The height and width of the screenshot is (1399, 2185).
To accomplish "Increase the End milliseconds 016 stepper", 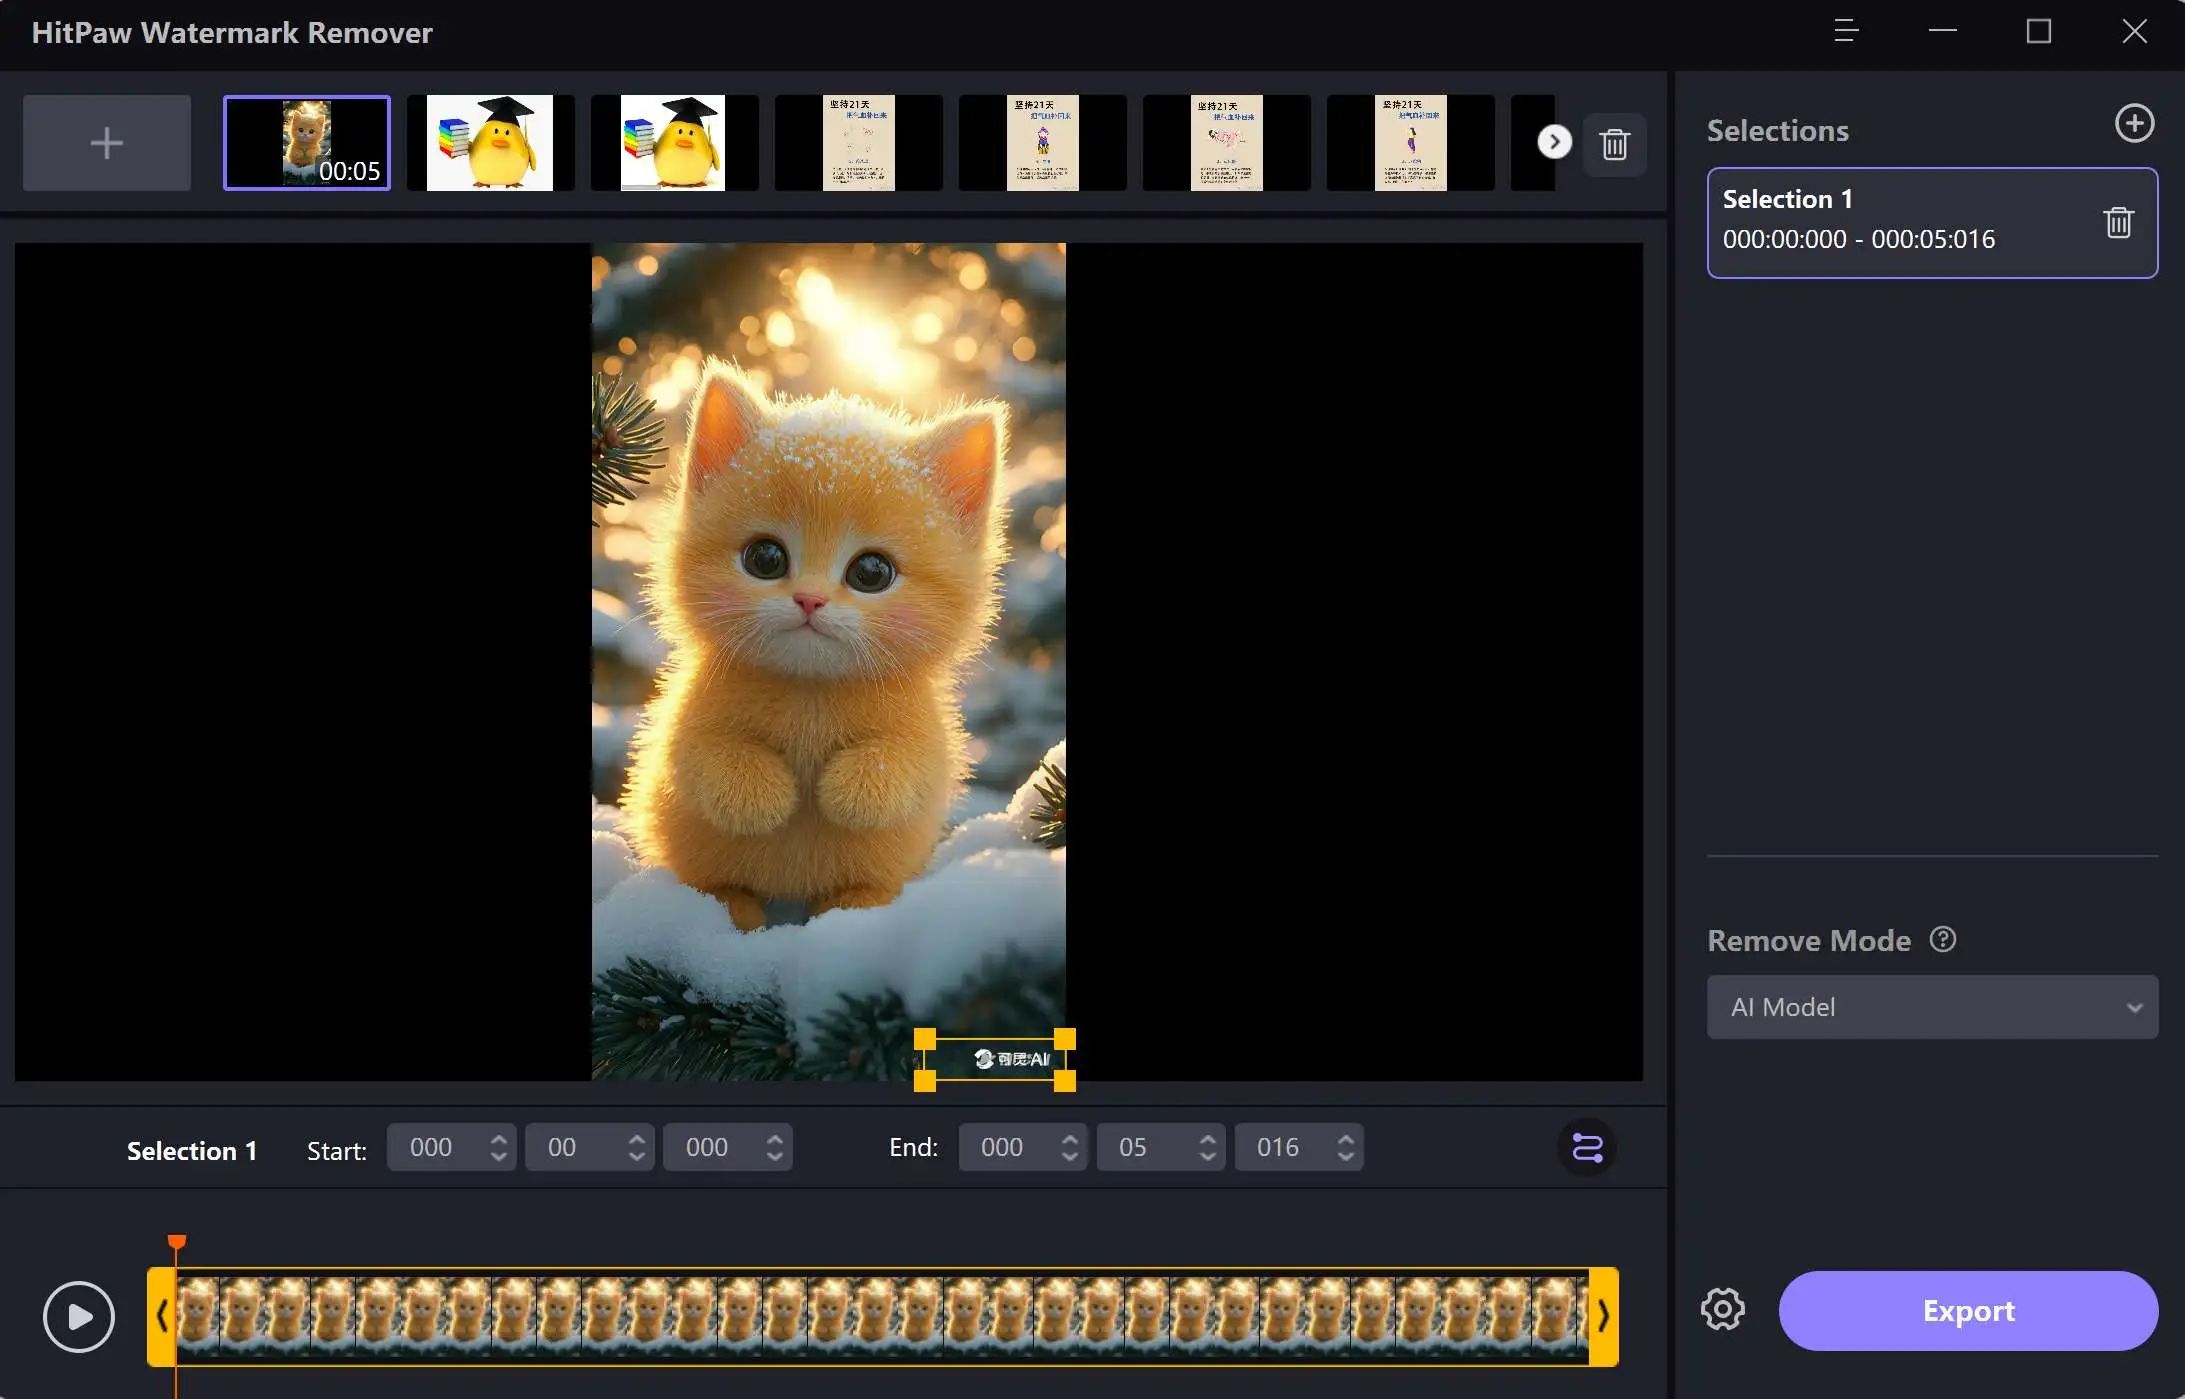I will (1346, 1138).
